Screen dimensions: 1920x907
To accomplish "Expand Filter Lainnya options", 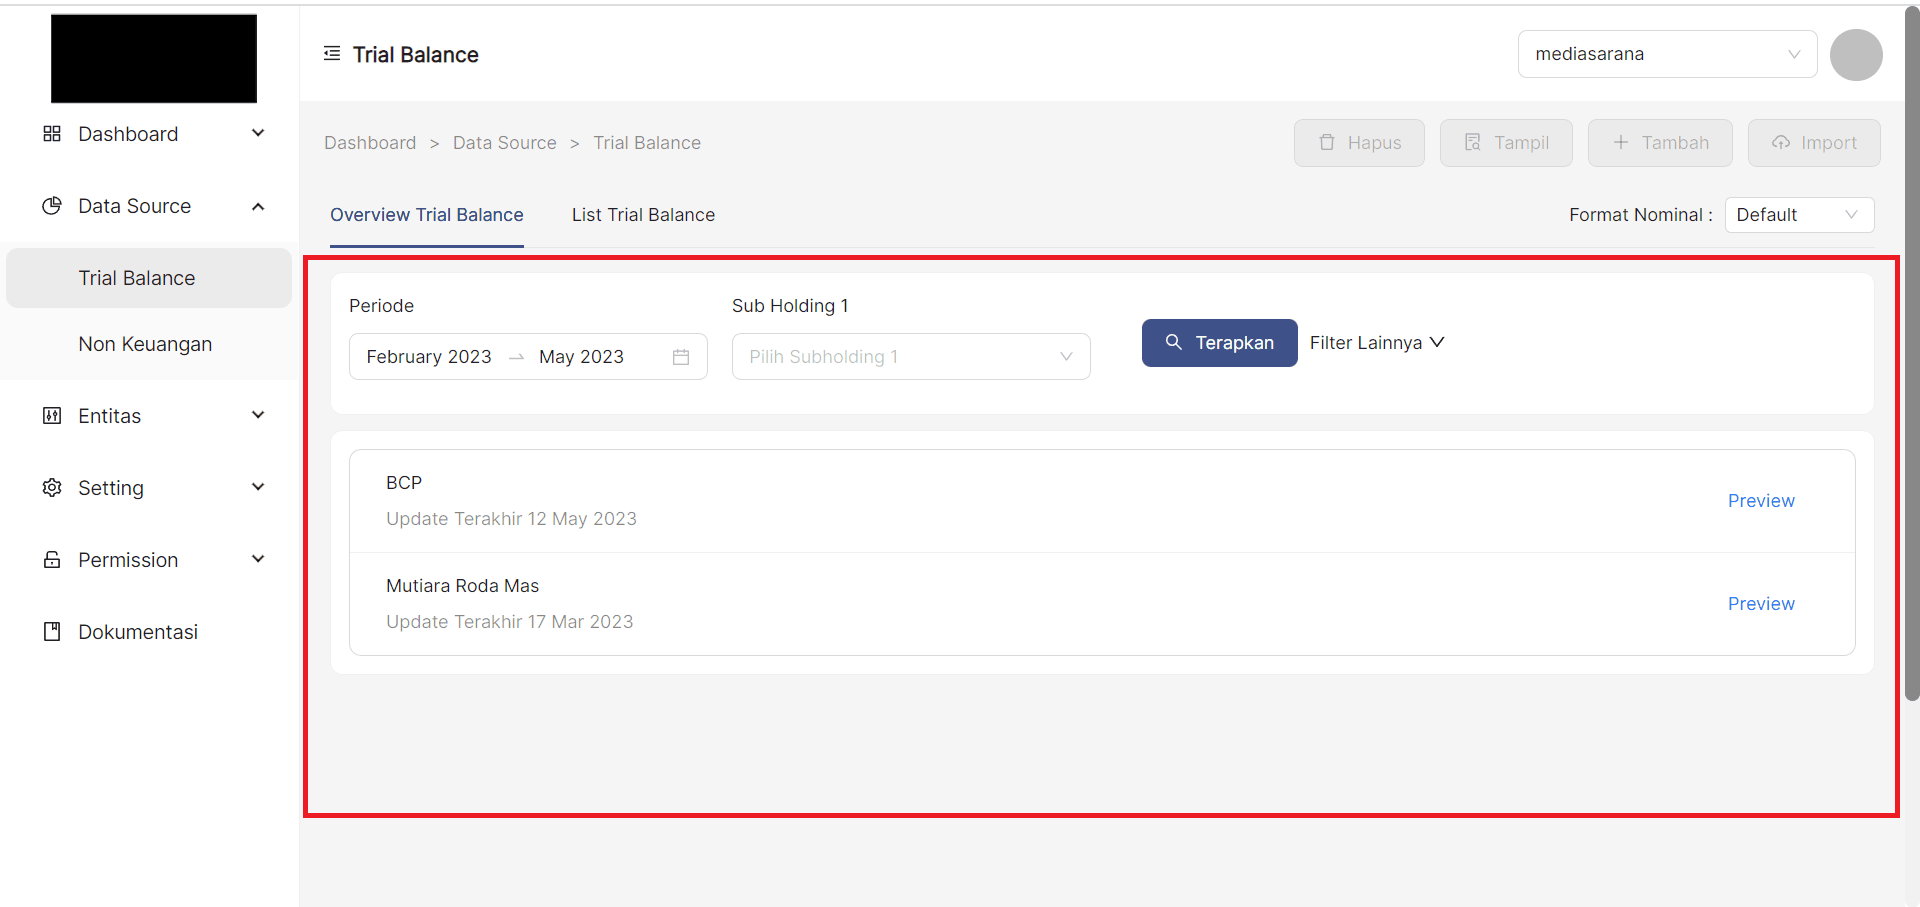I will click(1376, 343).
